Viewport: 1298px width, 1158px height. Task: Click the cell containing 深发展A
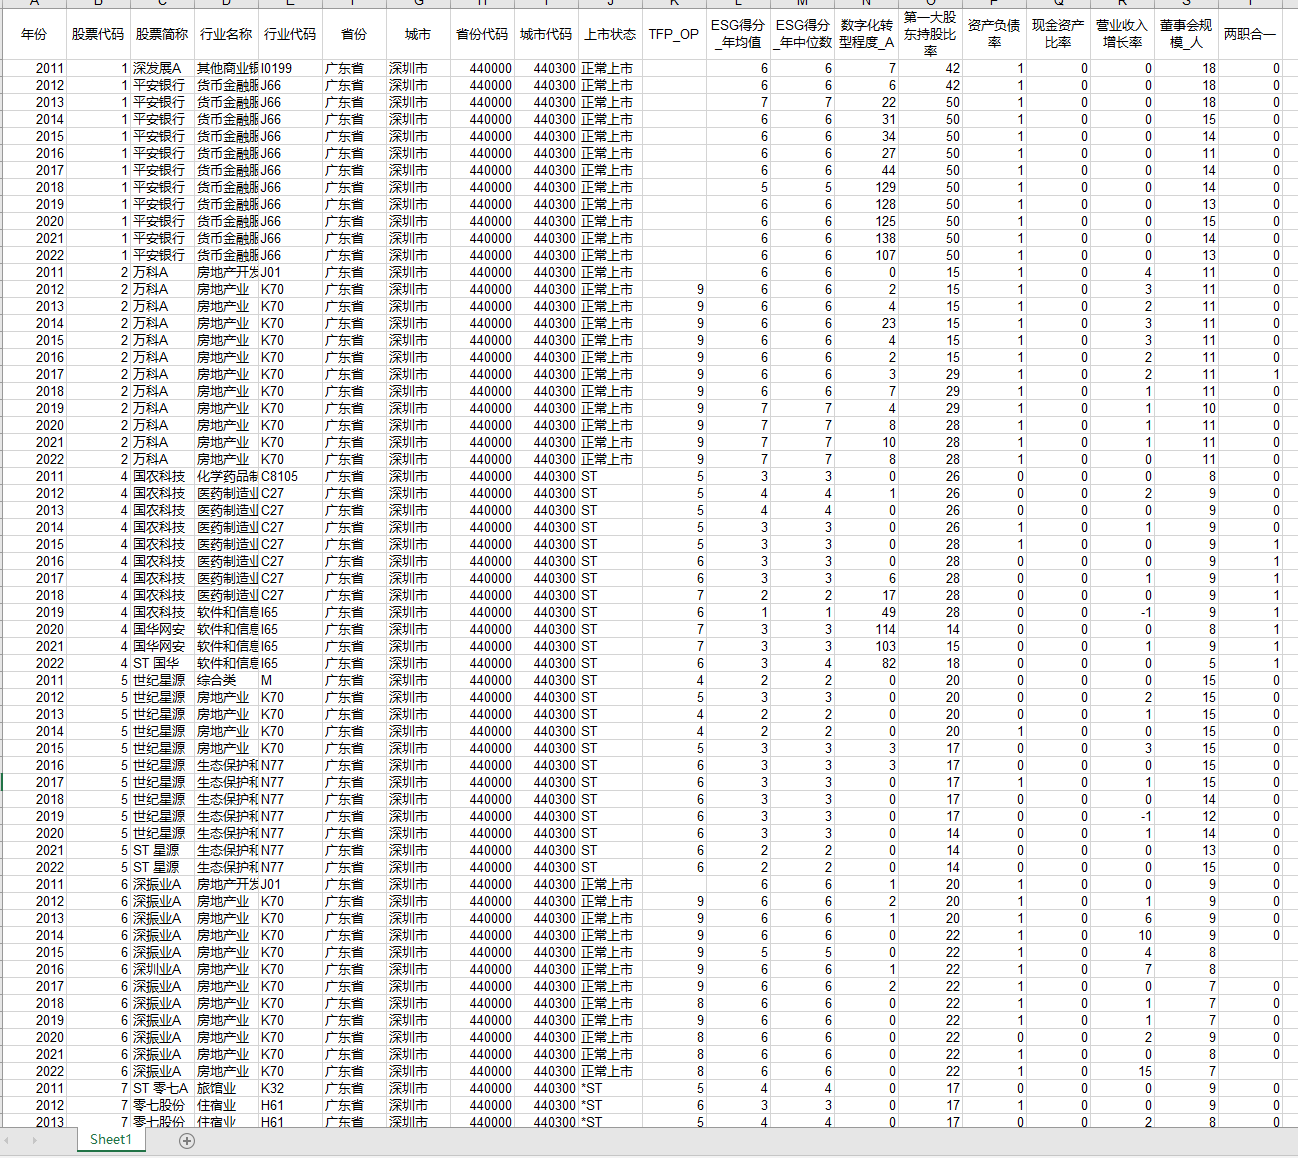[x=162, y=68]
